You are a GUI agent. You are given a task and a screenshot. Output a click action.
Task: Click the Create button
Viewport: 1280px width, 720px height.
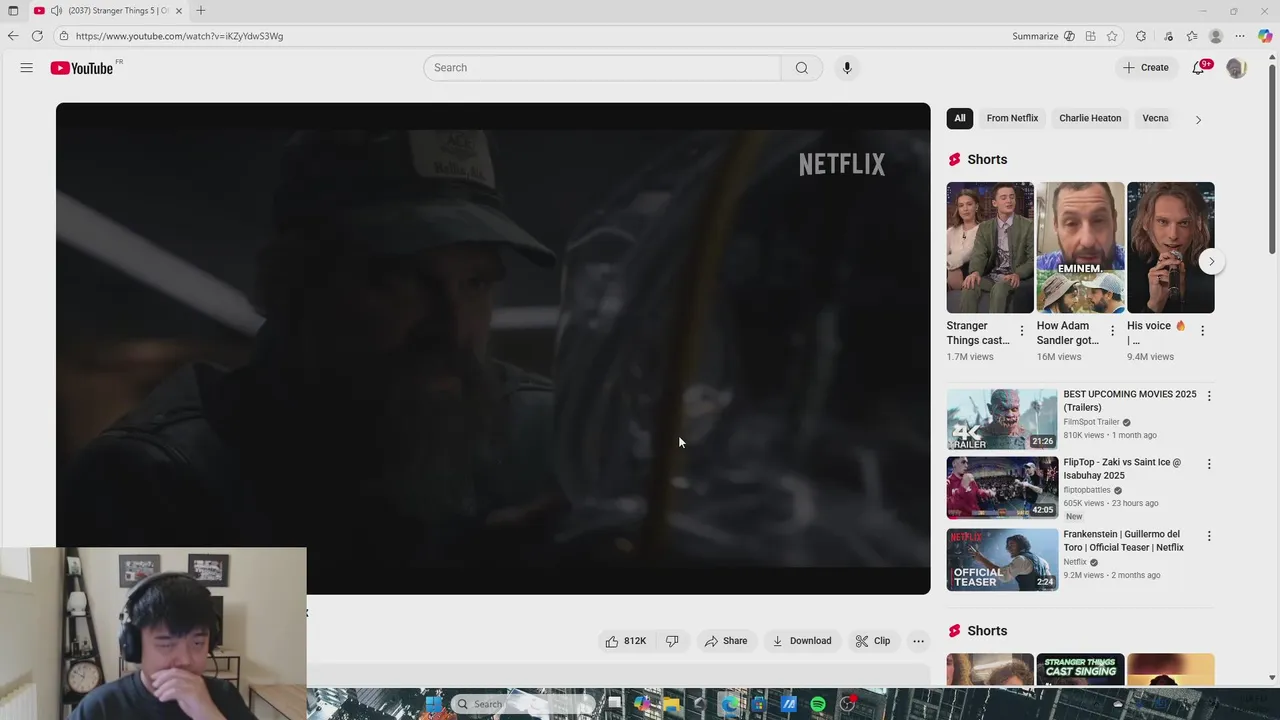[x=1146, y=68]
